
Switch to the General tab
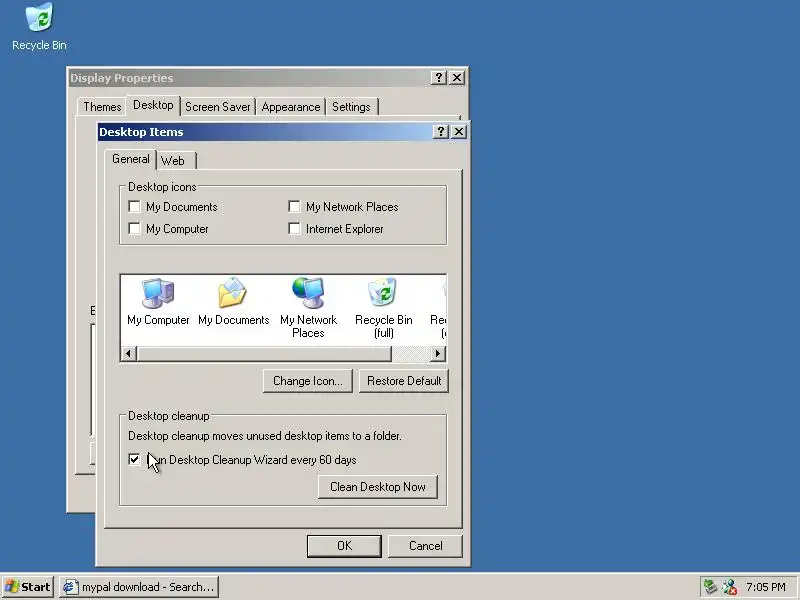coord(131,159)
